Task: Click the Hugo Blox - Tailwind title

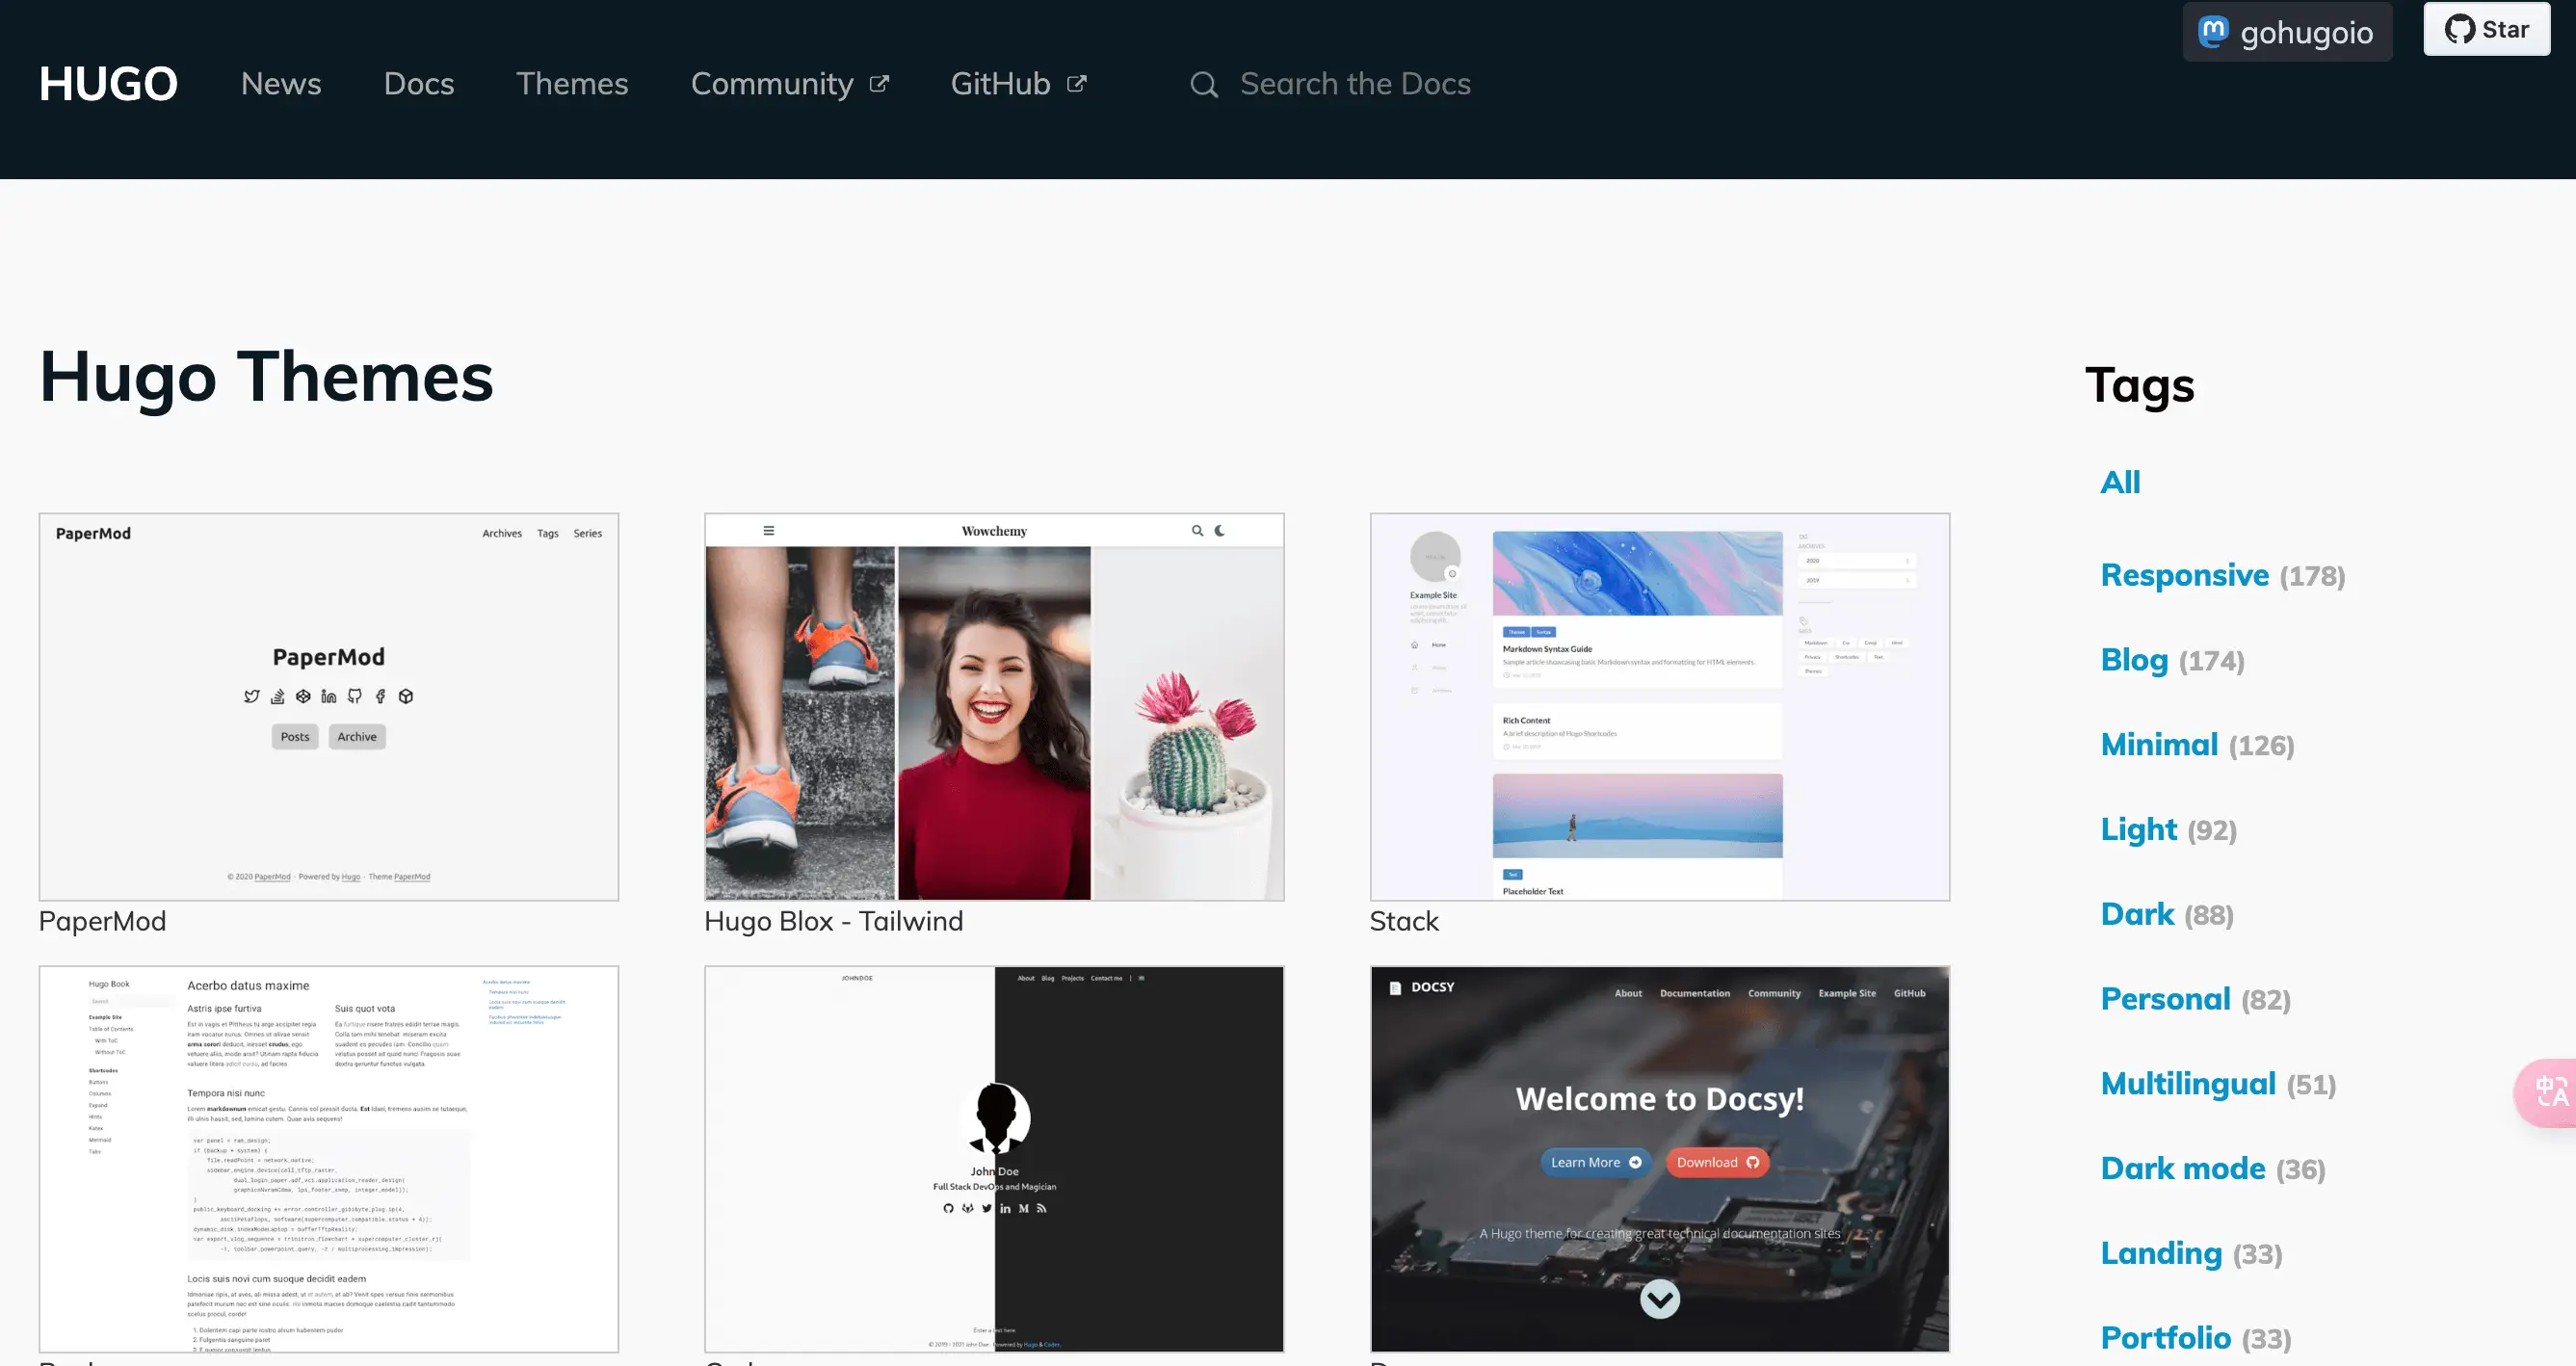Action: point(834,921)
